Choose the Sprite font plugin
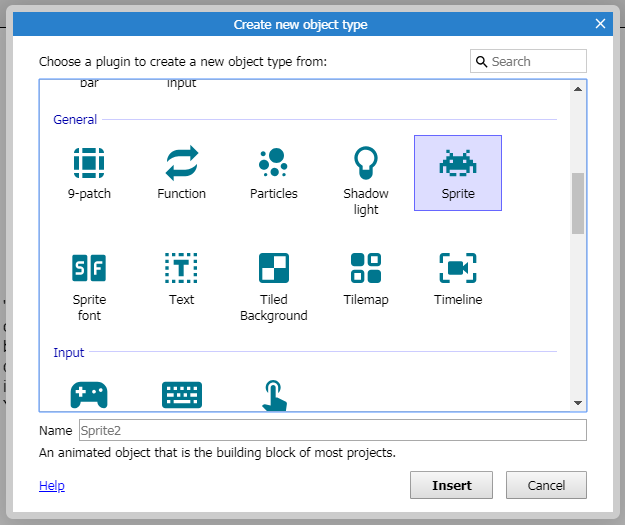 [x=89, y=268]
